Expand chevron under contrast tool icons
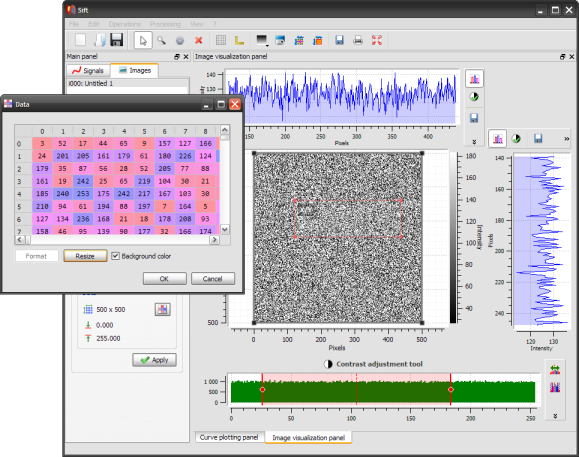The image size is (579, 457). click(555, 416)
